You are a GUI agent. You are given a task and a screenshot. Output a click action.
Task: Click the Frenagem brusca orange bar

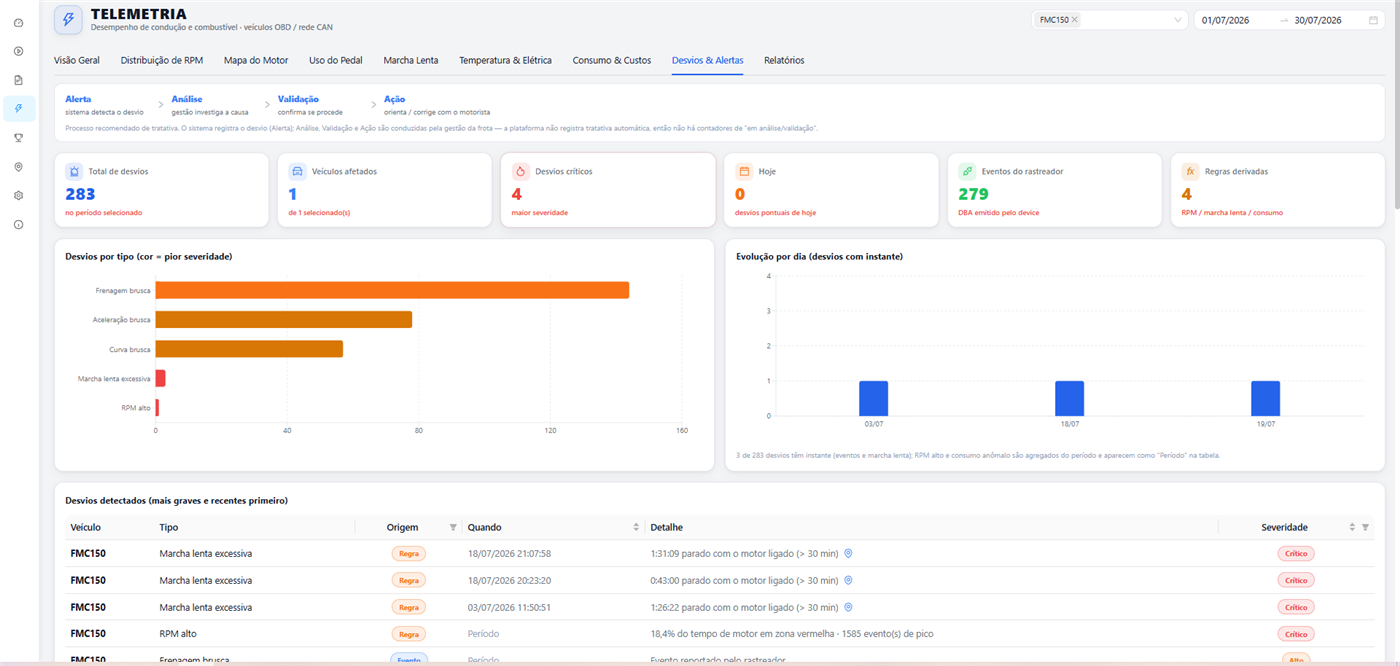[392, 290]
